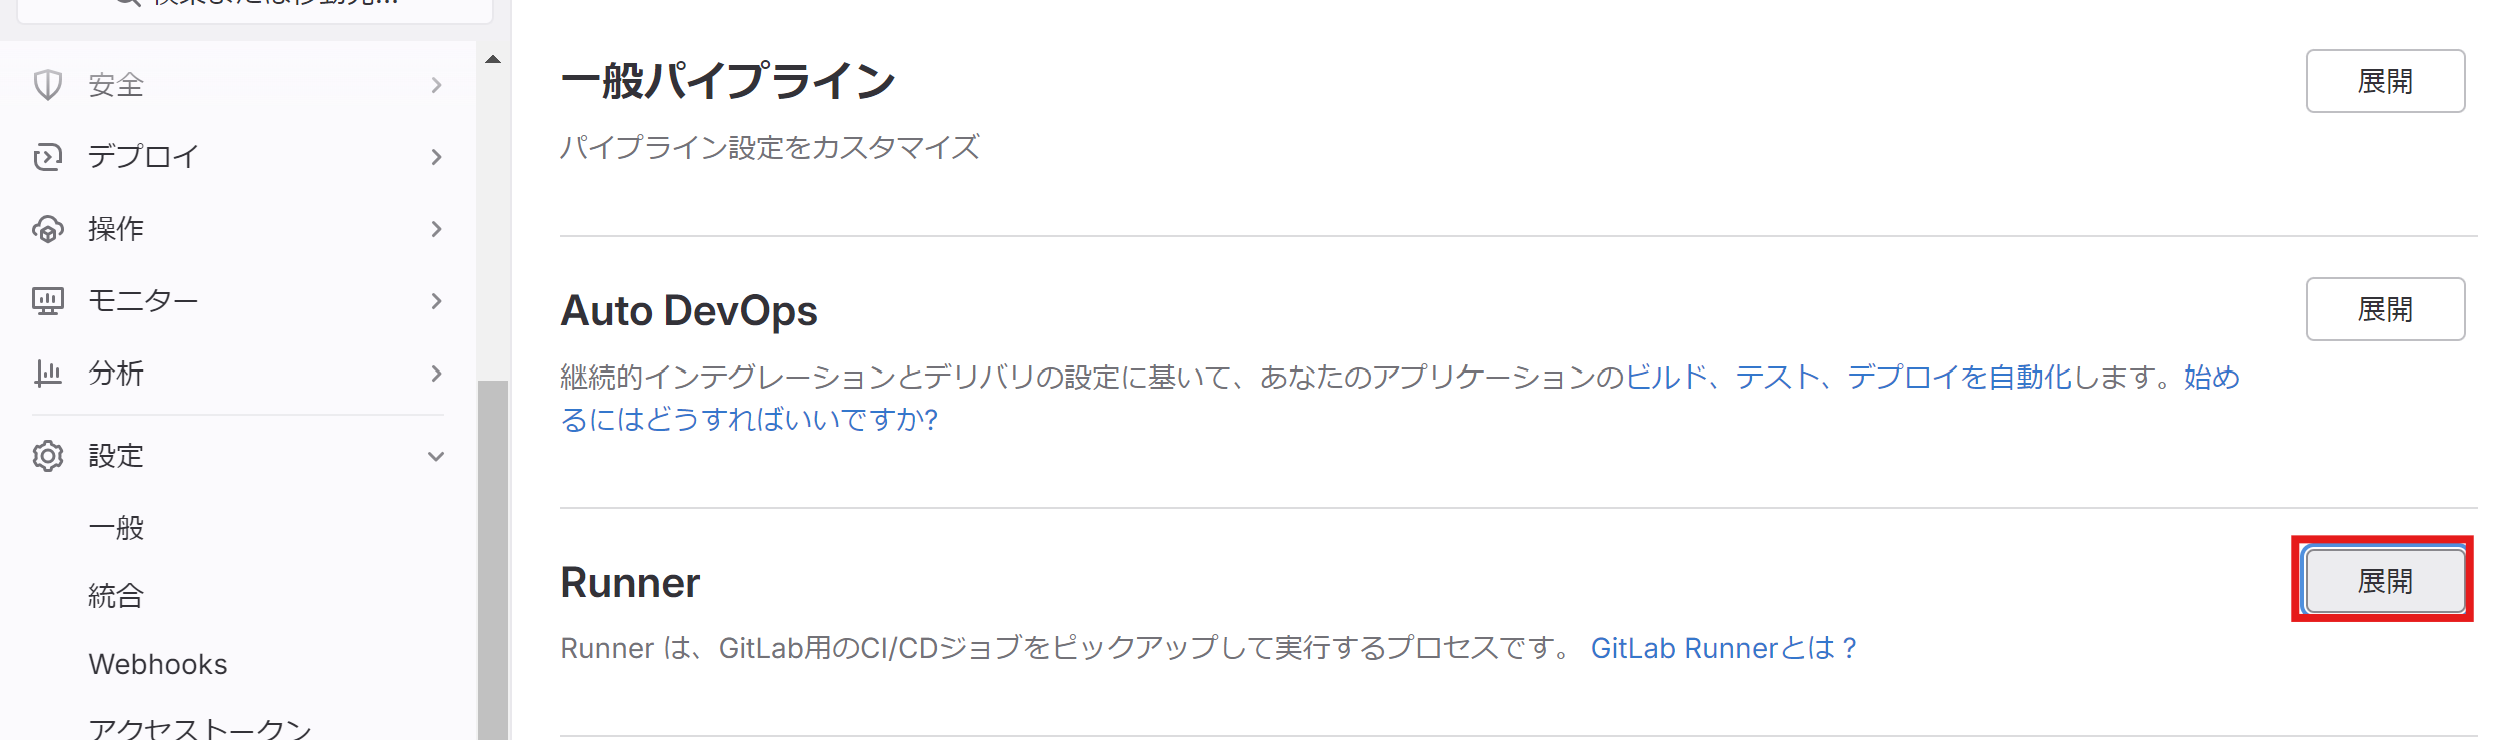Expand the デプロイ menu chevron

(436, 157)
